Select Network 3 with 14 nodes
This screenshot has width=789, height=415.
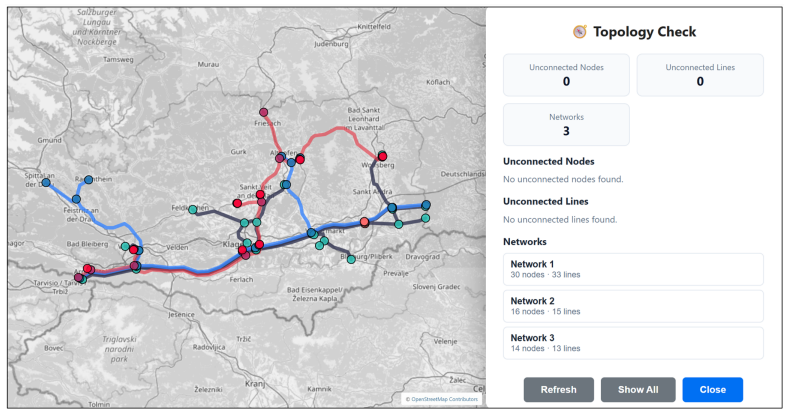pyautogui.click(x=633, y=343)
